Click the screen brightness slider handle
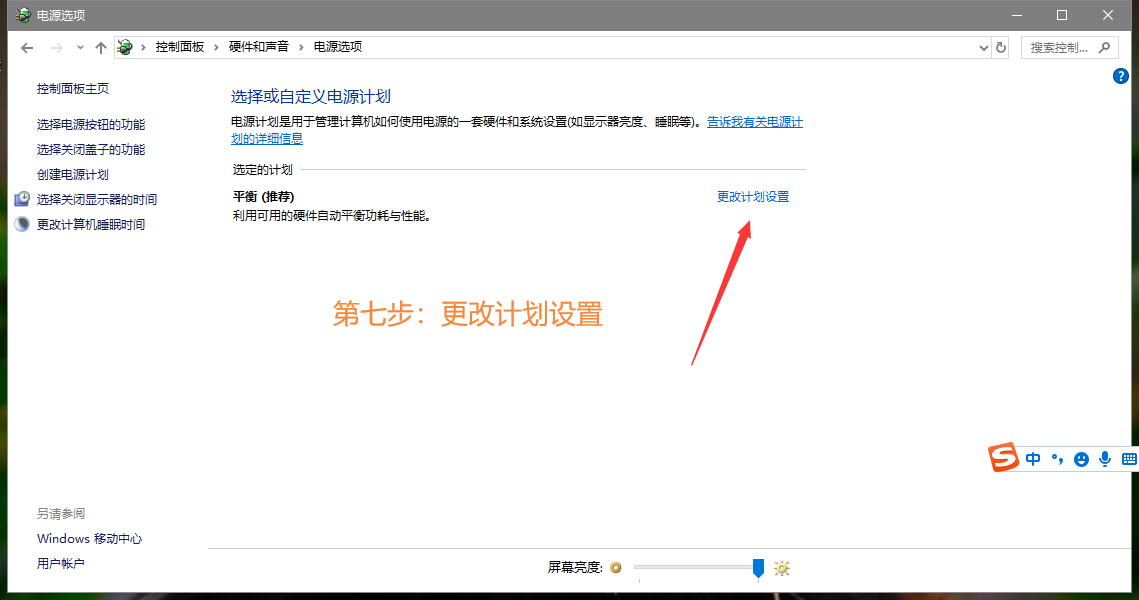This screenshot has height=600, width=1139. click(758, 568)
